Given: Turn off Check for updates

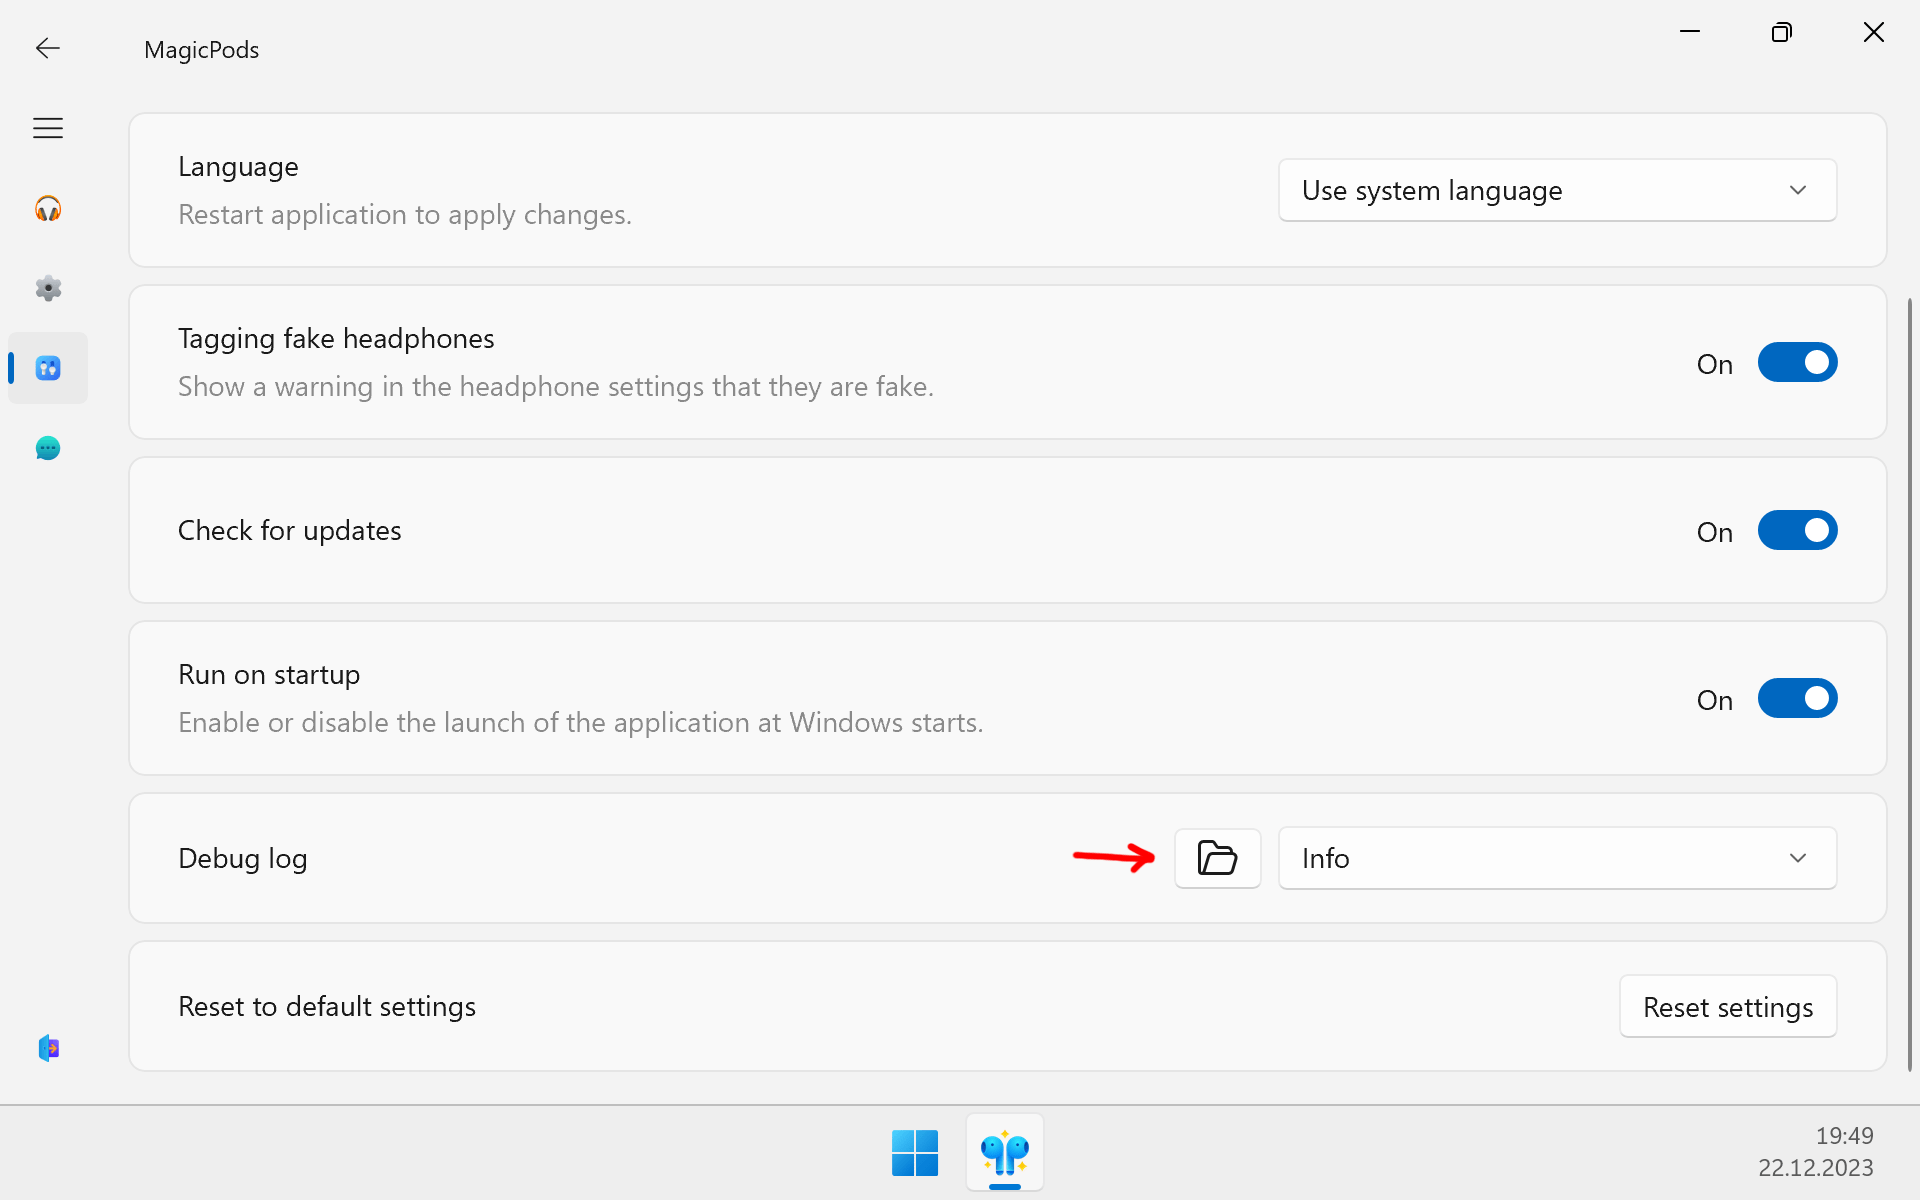Looking at the screenshot, I should click(1797, 530).
